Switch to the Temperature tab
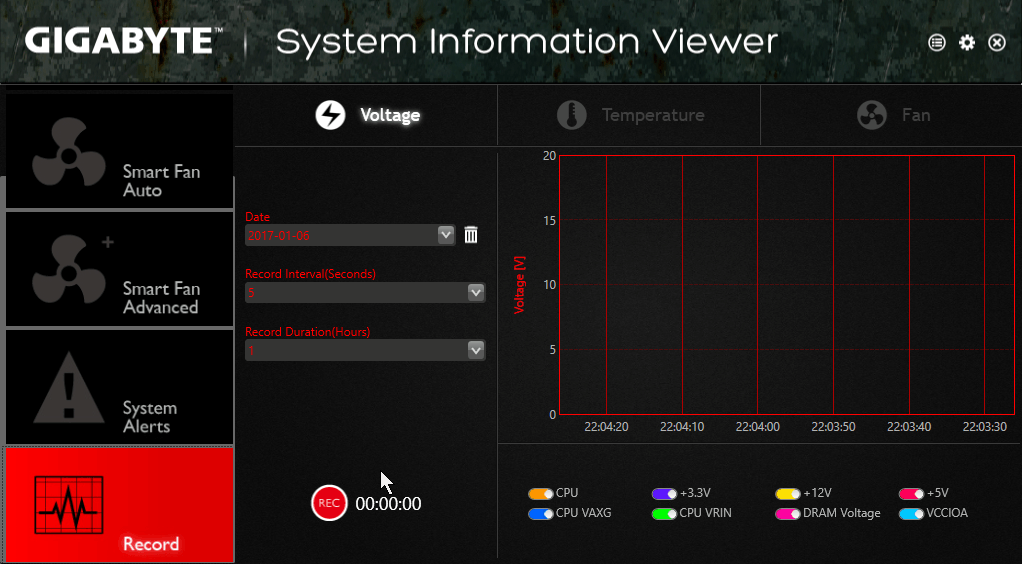The image size is (1022, 564). (x=629, y=115)
